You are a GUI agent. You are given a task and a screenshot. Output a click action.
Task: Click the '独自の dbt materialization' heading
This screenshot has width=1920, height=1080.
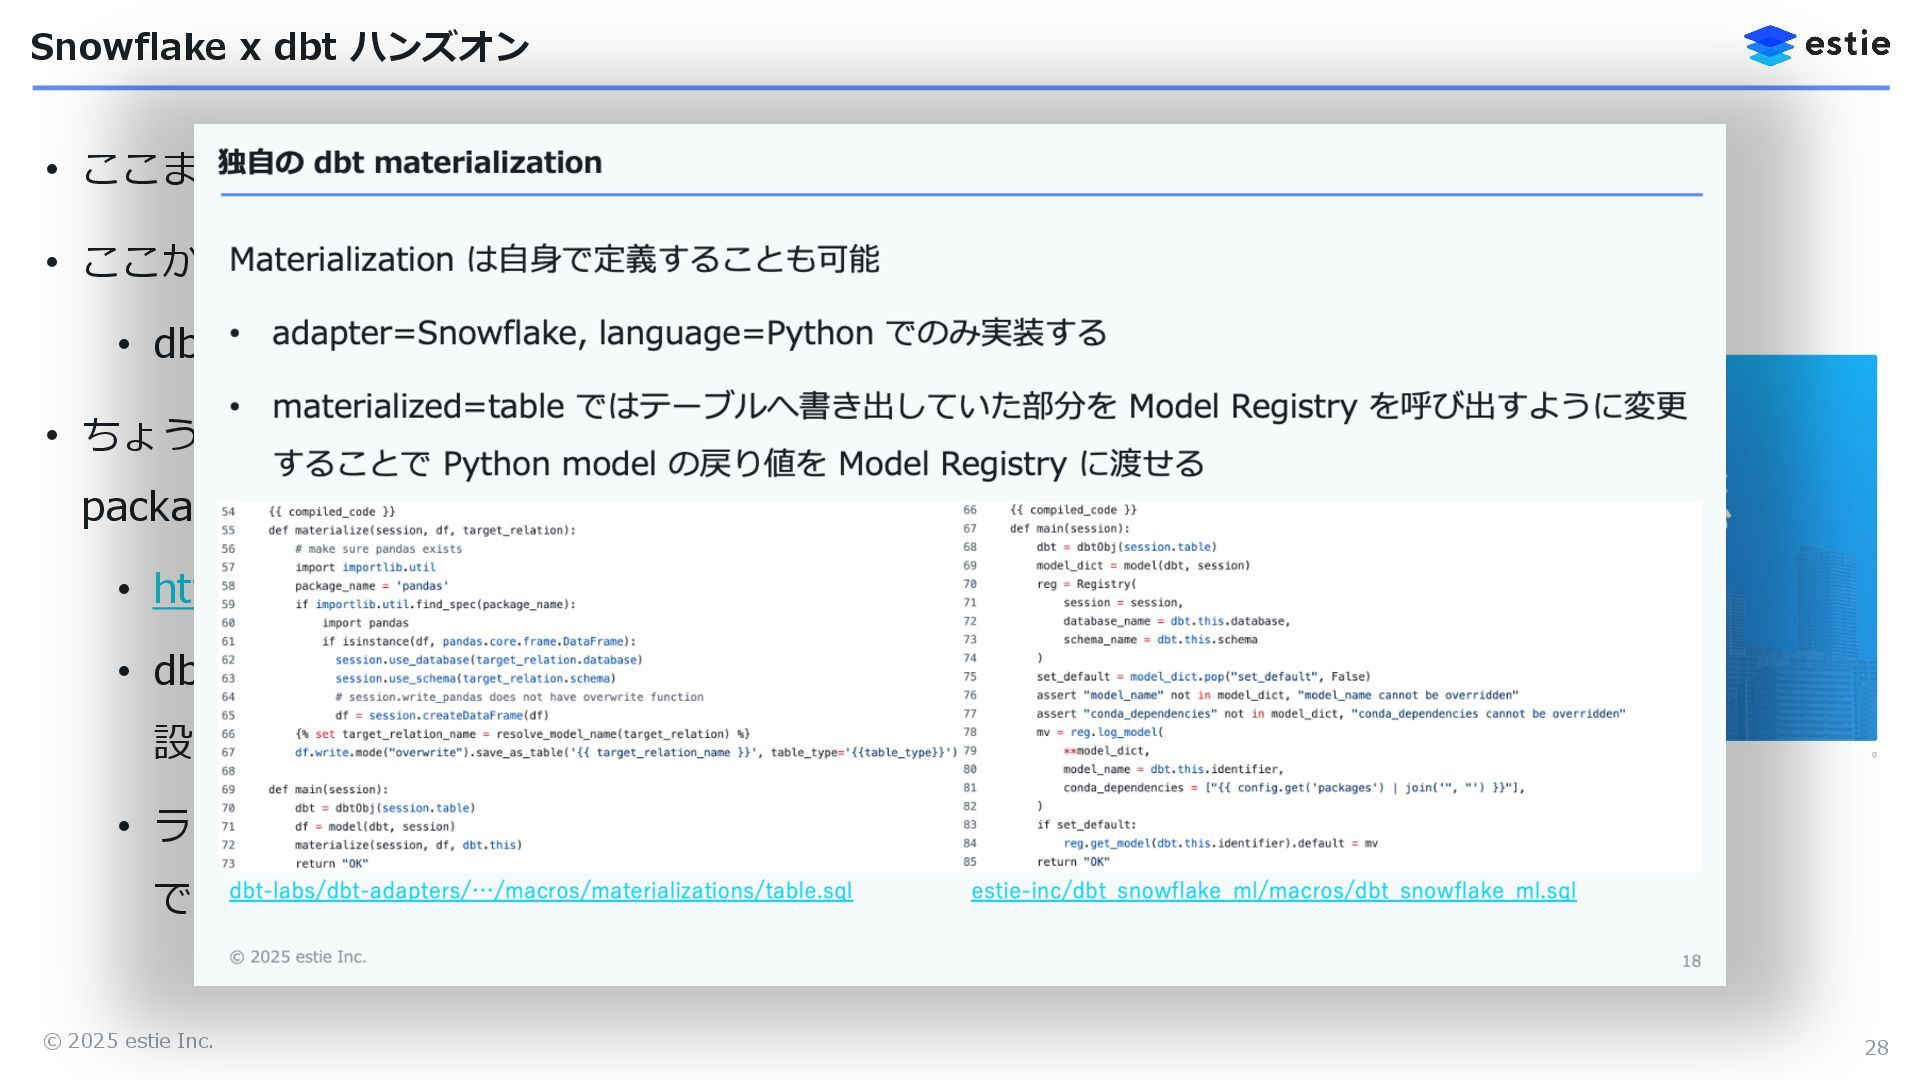[x=410, y=162]
